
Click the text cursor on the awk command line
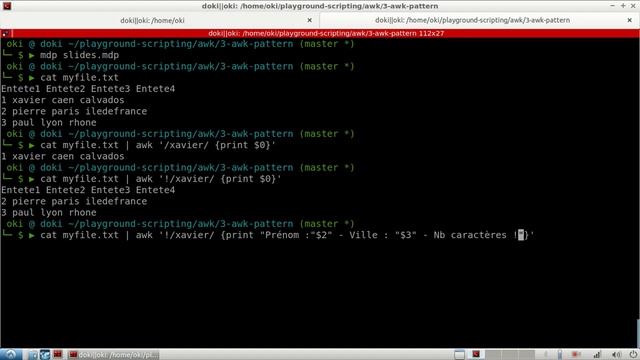520,235
